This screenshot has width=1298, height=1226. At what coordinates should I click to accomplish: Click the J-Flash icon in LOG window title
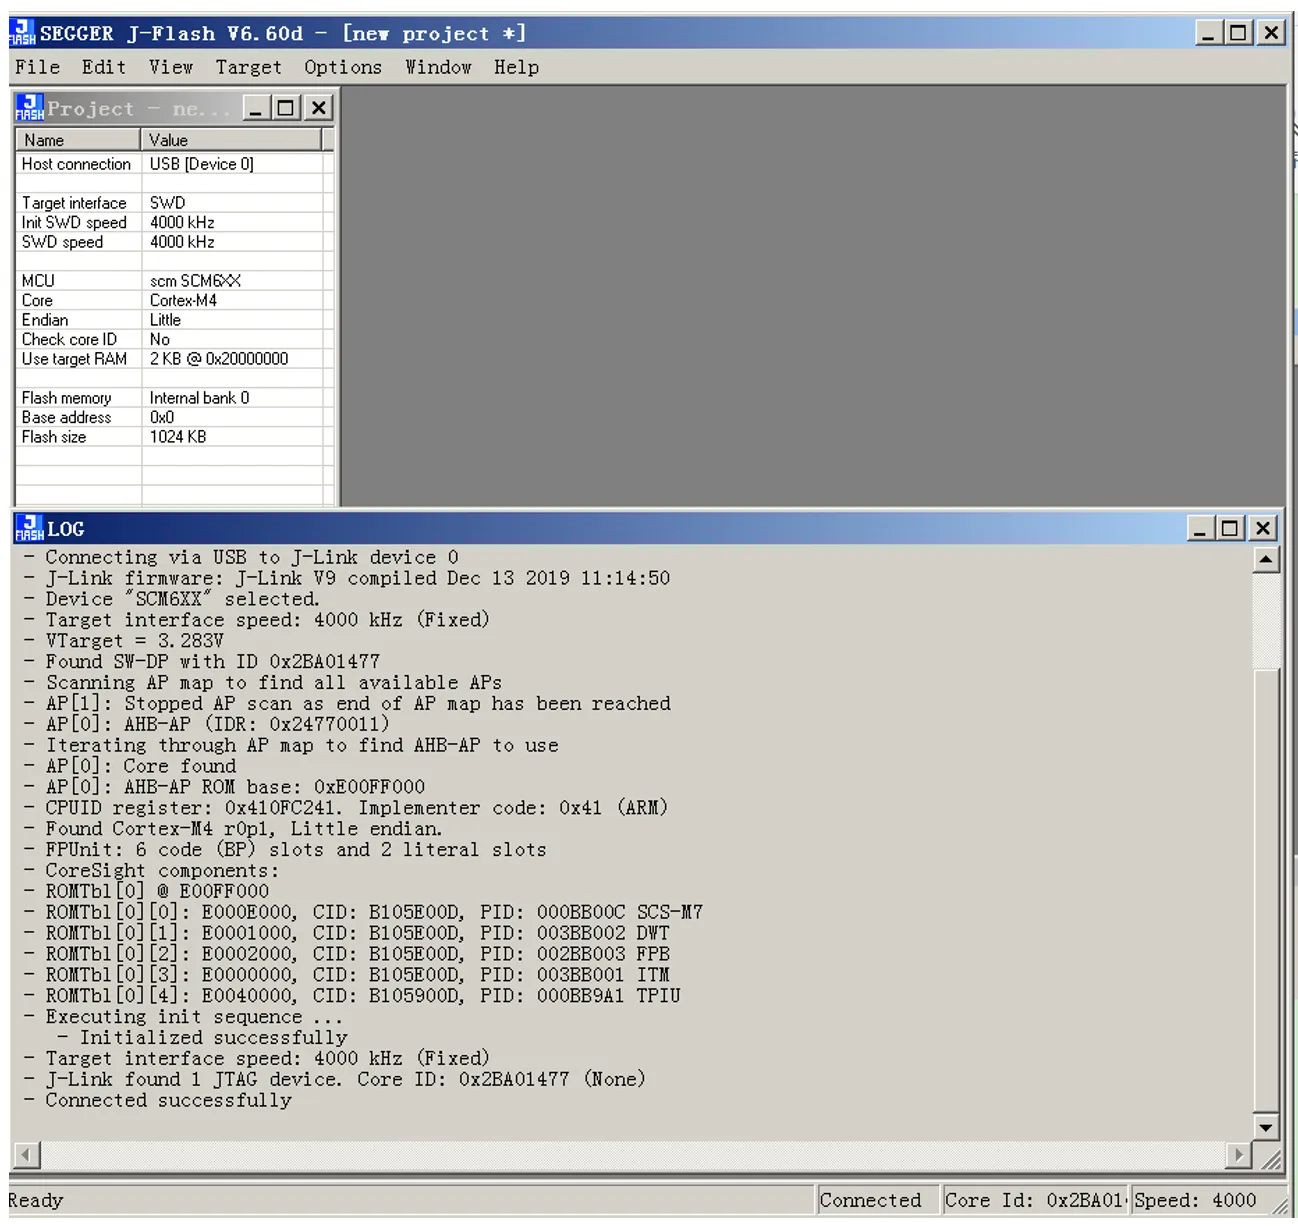(30, 528)
